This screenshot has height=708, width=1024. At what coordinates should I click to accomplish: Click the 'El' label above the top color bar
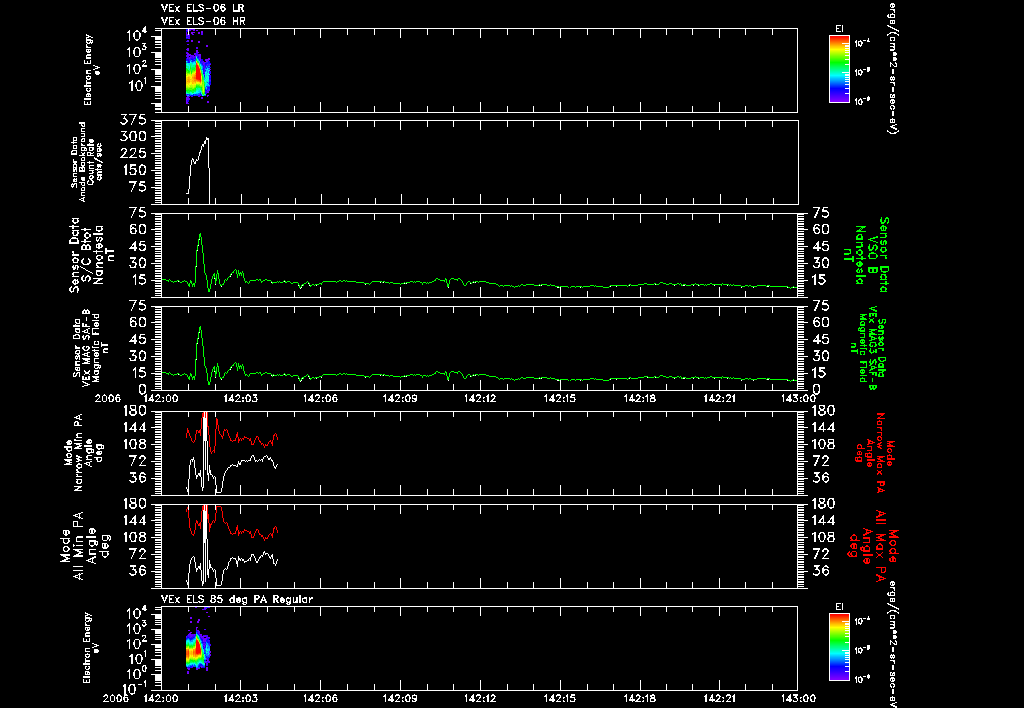(839, 29)
